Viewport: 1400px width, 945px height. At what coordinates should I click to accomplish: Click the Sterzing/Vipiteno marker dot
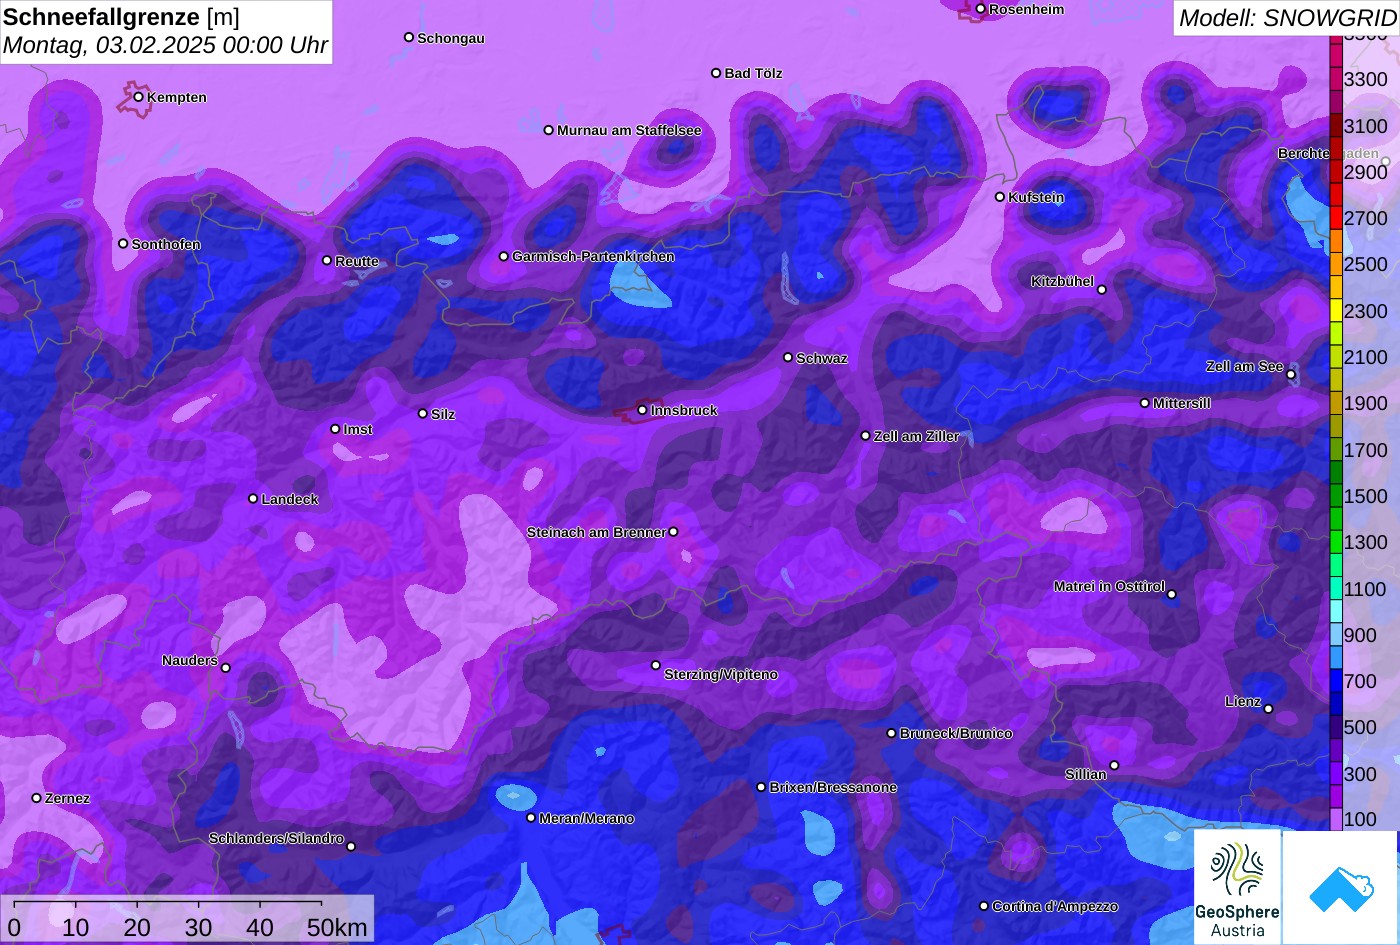click(656, 665)
